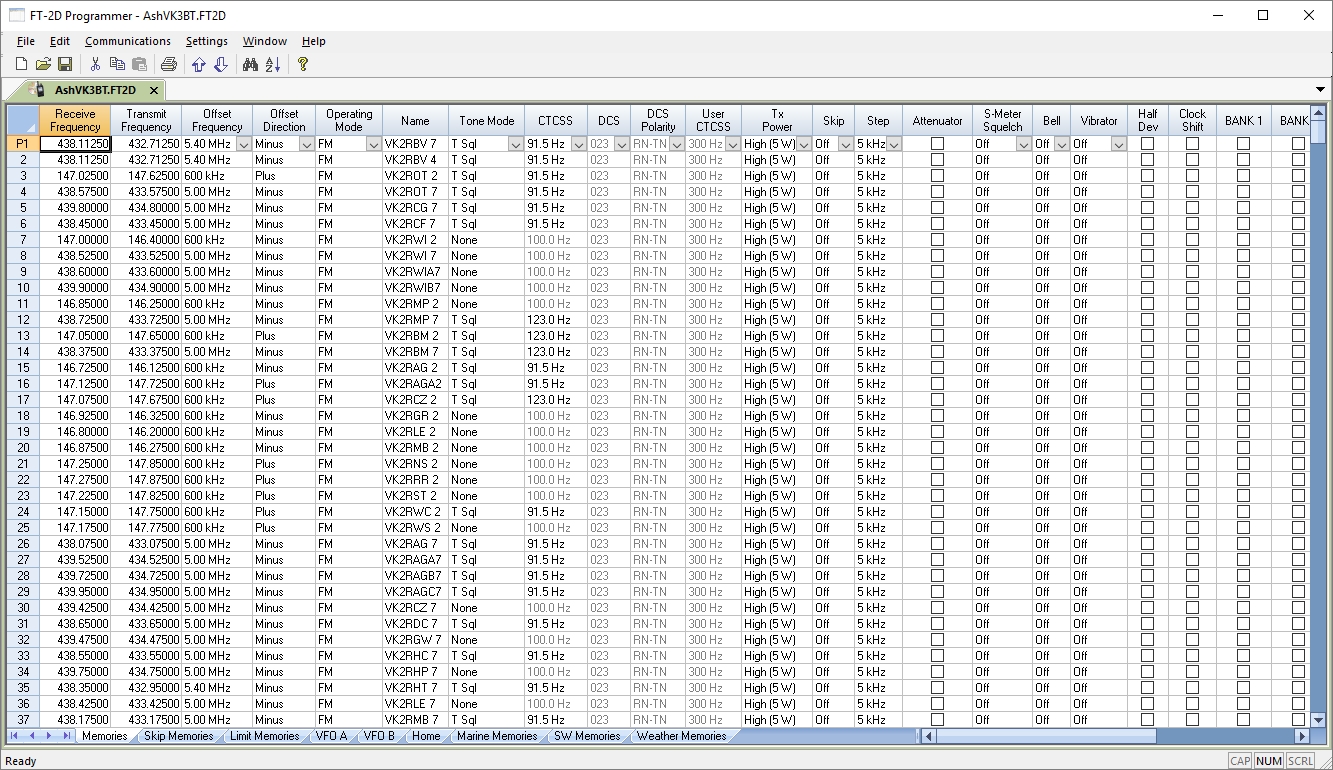Open the Edit menu

click(60, 41)
